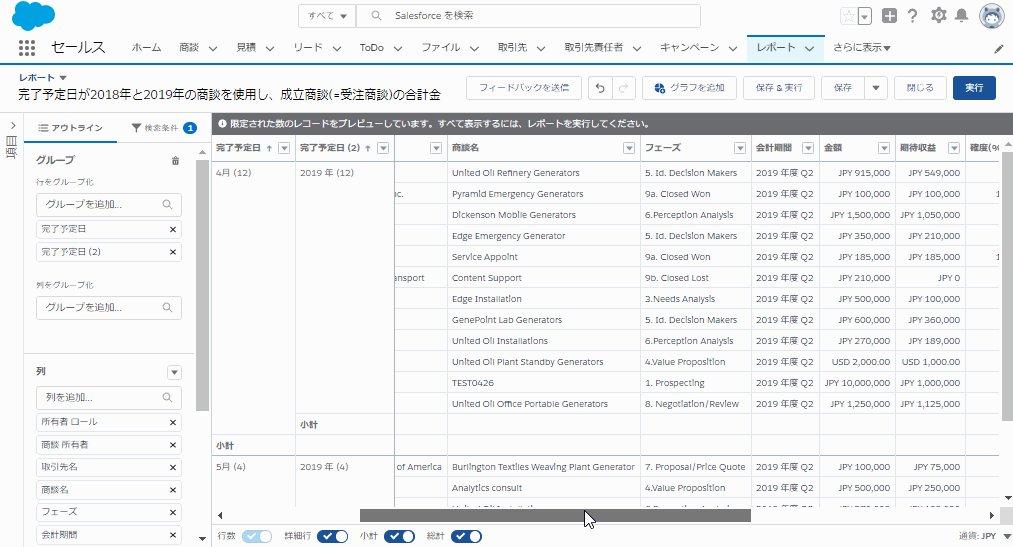The width and height of the screenshot is (1013, 547).
Task: Click the グラフを追加 button
Action: point(689,88)
